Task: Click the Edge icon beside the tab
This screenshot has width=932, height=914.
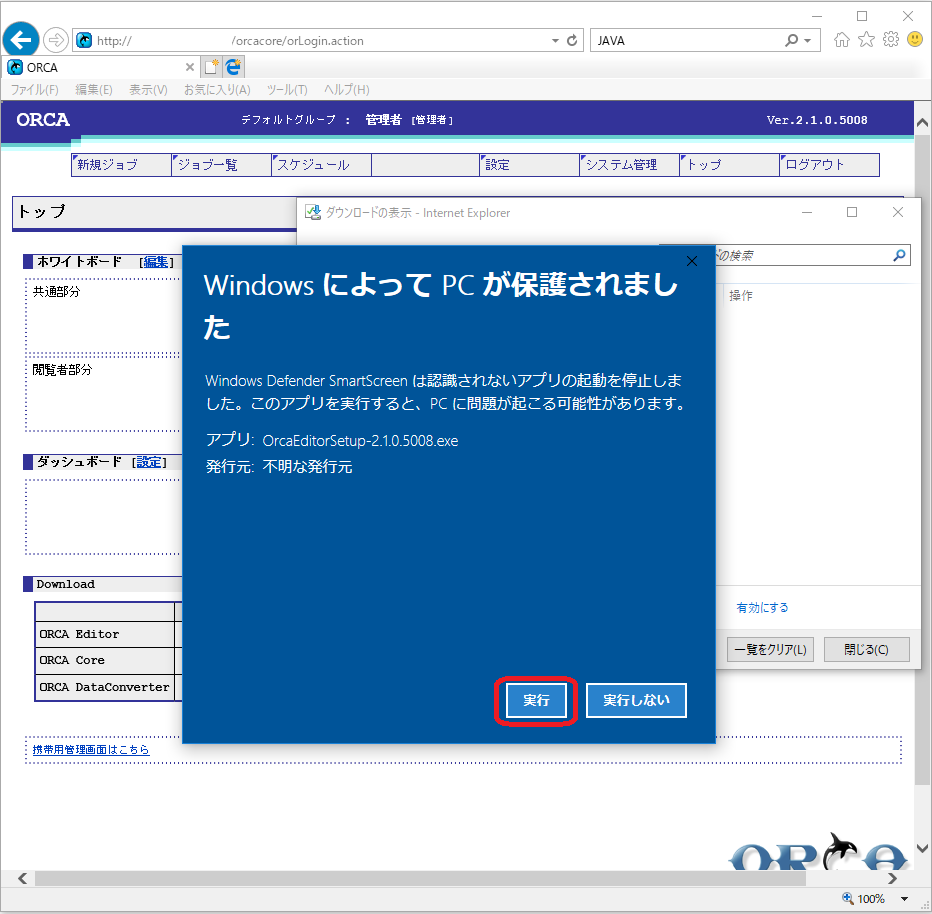Action: pyautogui.click(x=234, y=67)
